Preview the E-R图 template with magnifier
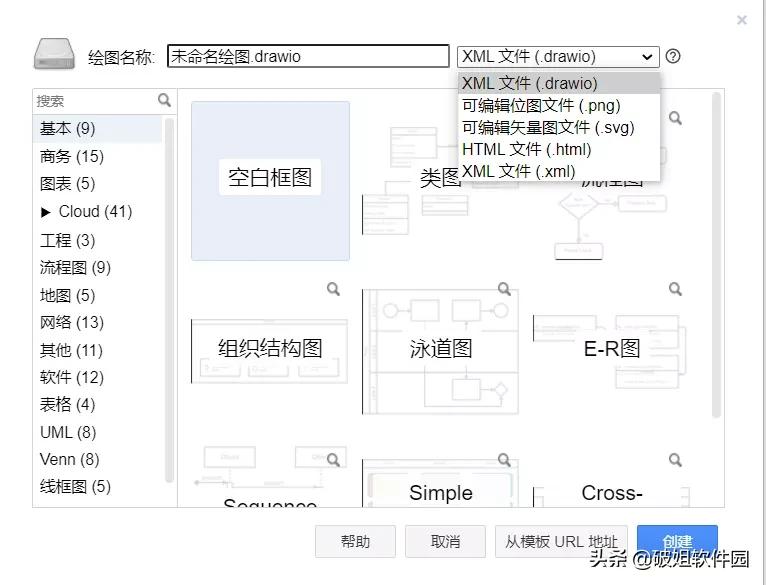 675,289
